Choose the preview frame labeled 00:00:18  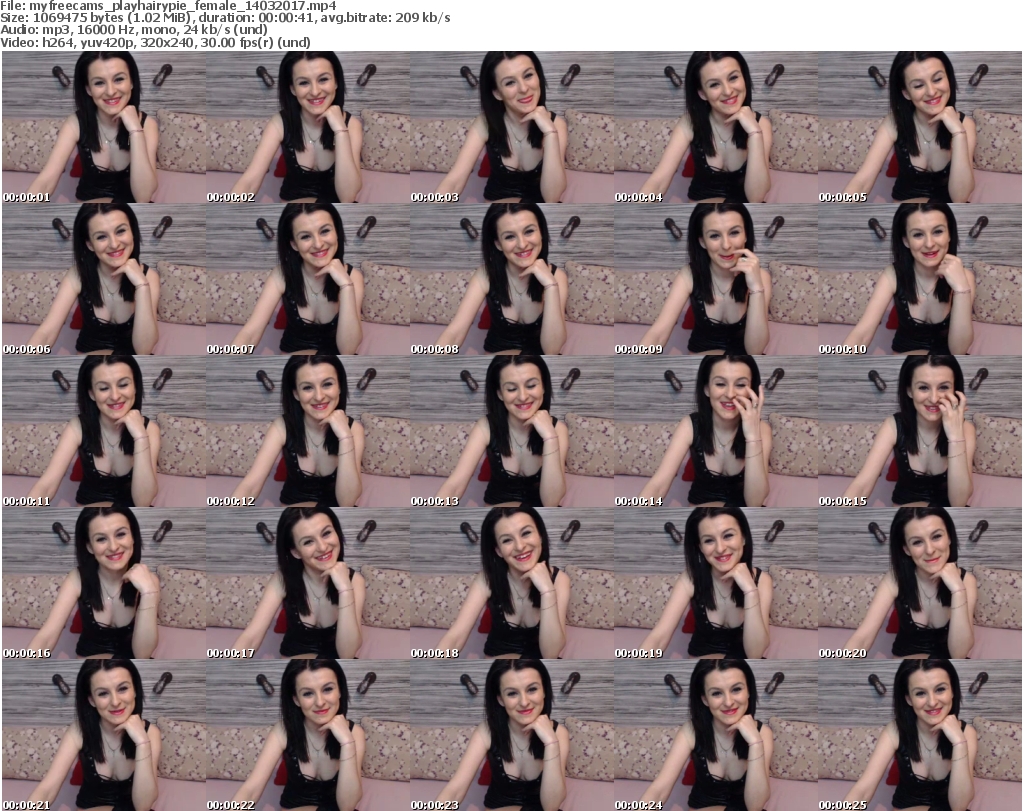[512, 583]
